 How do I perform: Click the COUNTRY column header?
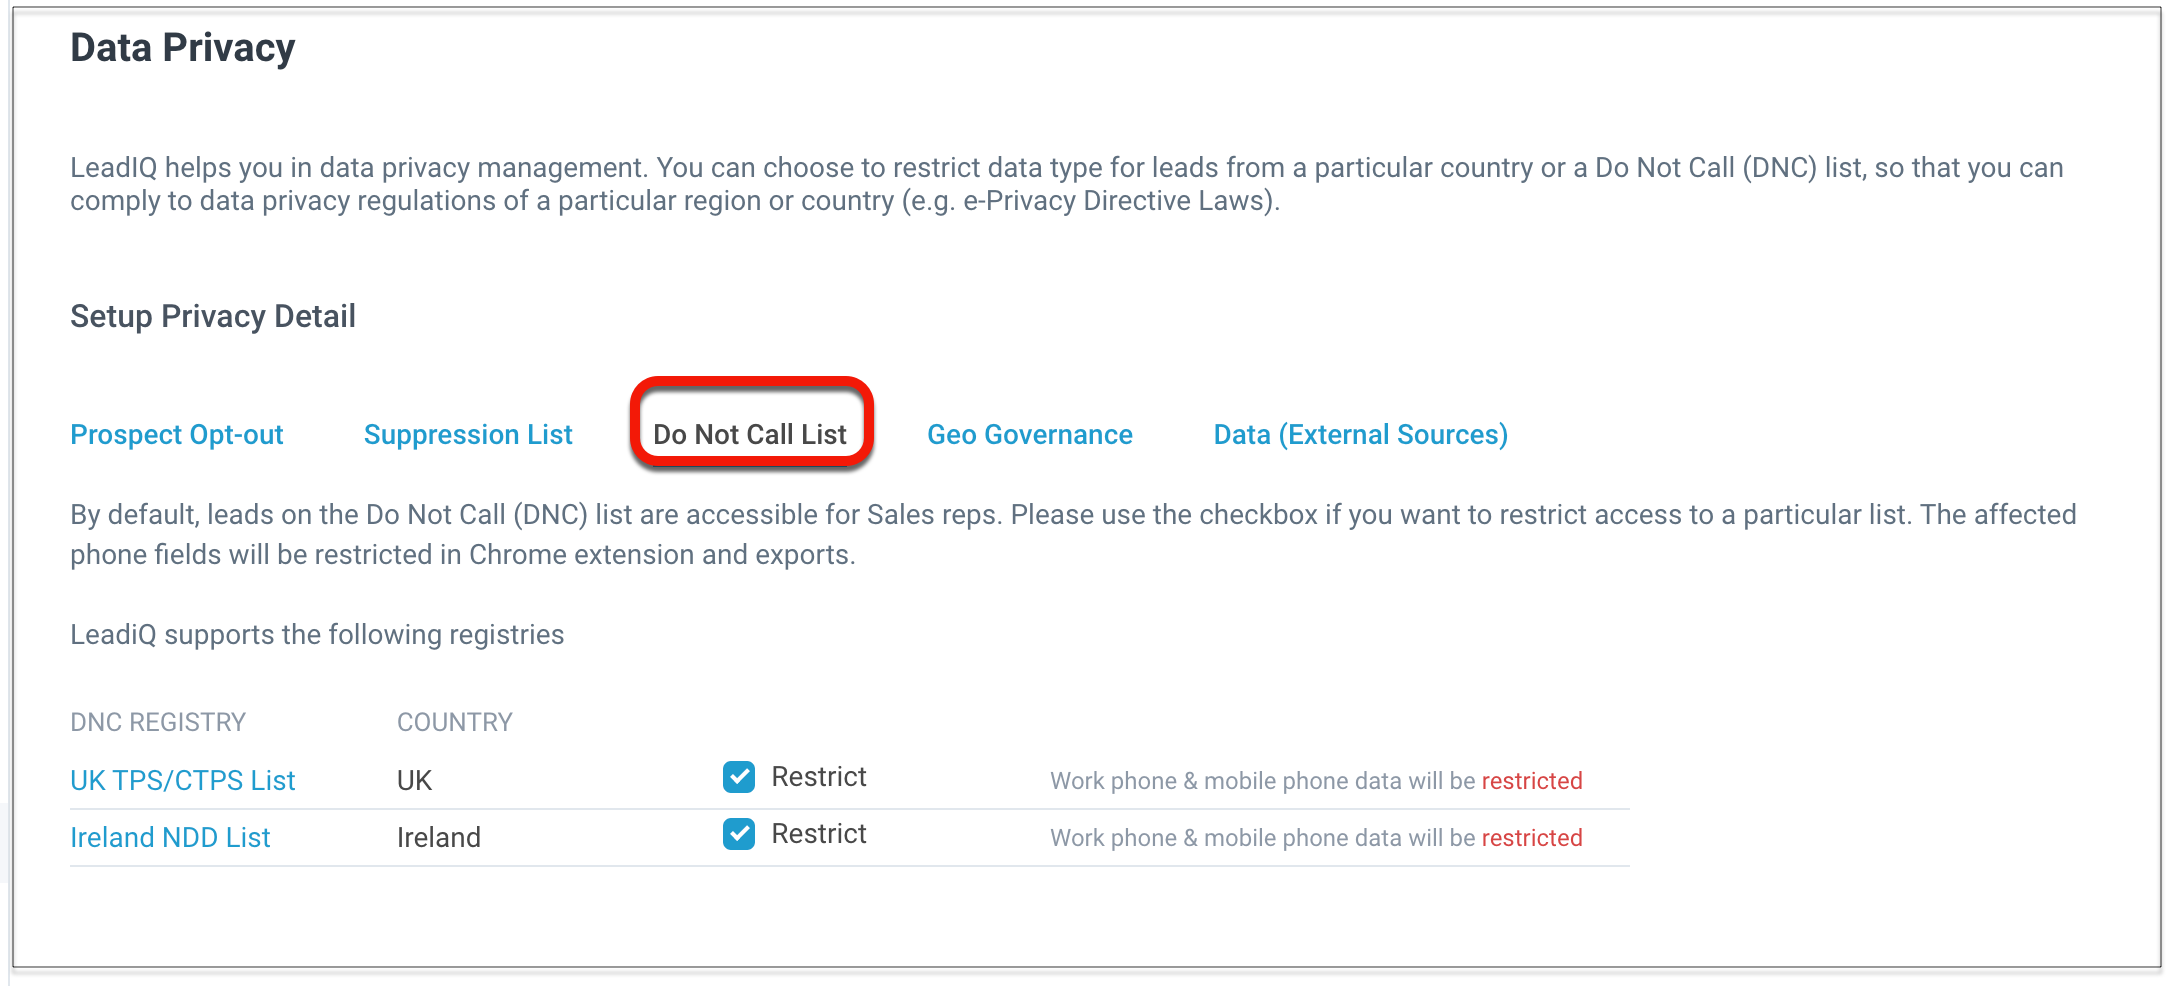[454, 722]
